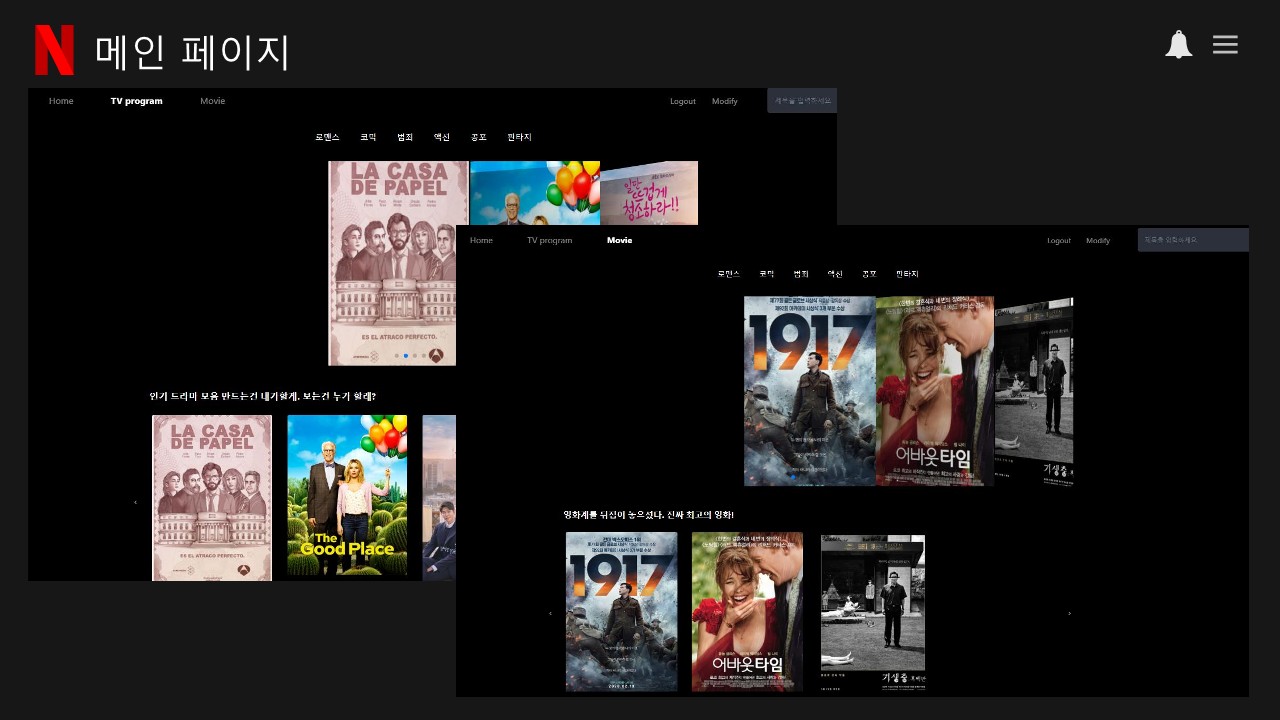The height and width of the screenshot is (720, 1280).
Task: Select TV program tab in TV program page
Action: tap(136, 101)
